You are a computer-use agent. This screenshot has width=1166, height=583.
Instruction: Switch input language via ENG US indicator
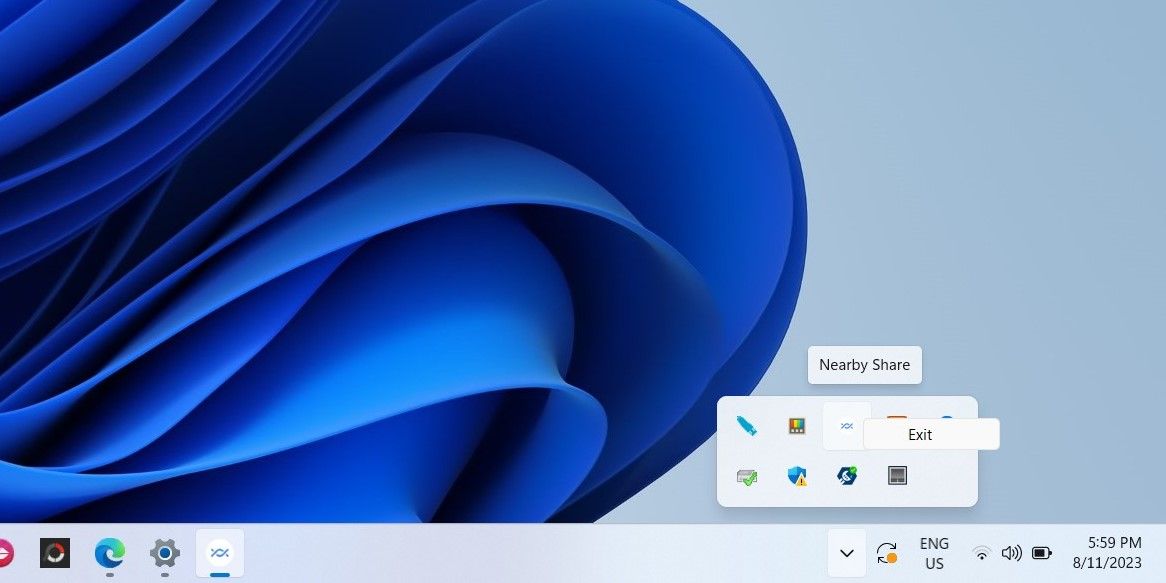pos(933,552)
